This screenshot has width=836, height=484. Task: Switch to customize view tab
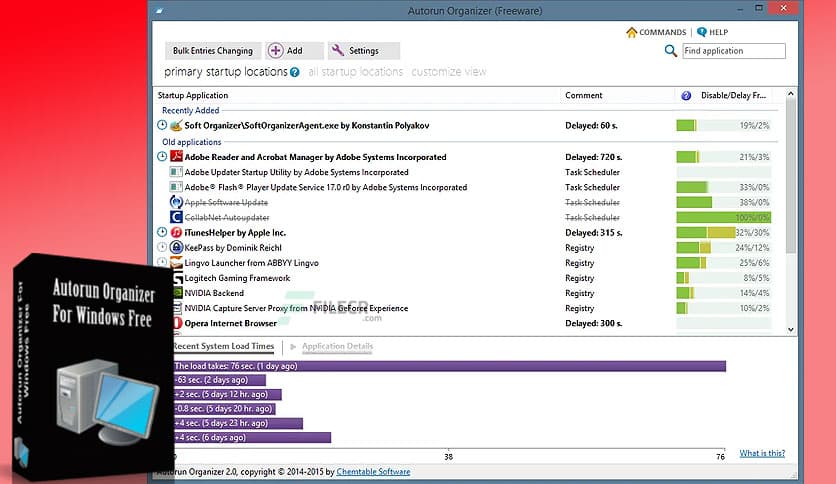(x=448, y=71)
